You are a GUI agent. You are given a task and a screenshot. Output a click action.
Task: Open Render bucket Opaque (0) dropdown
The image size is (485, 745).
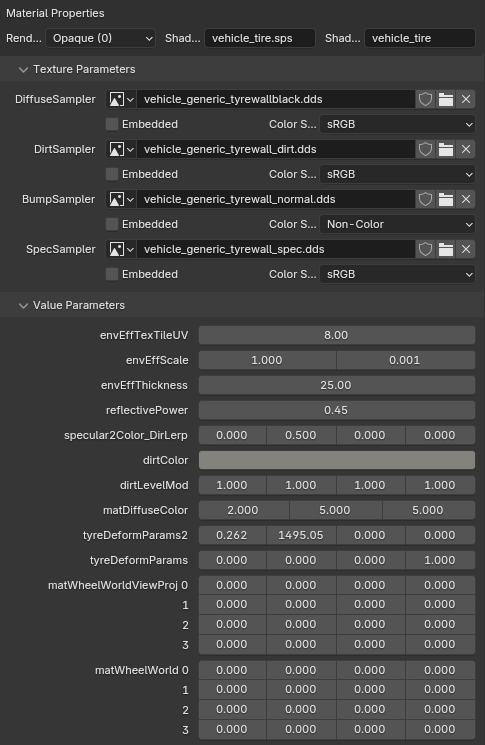[101, 38]
